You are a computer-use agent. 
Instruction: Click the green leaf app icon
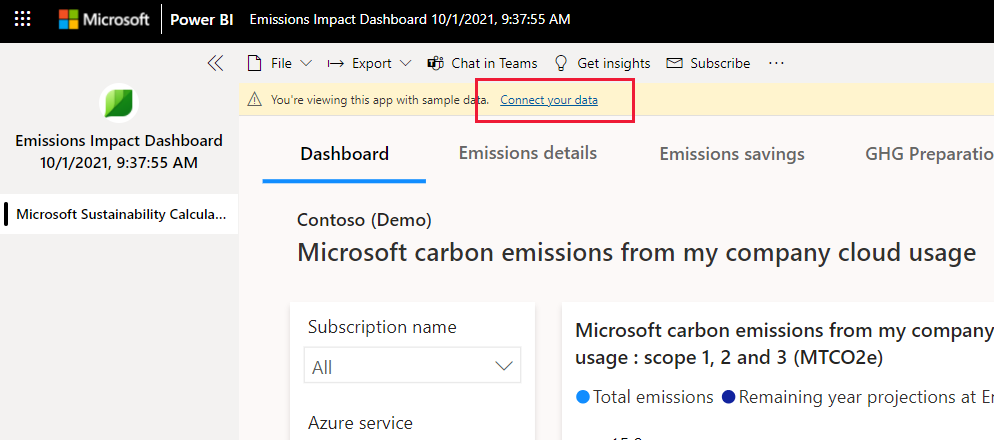click(x=119, y=103)
